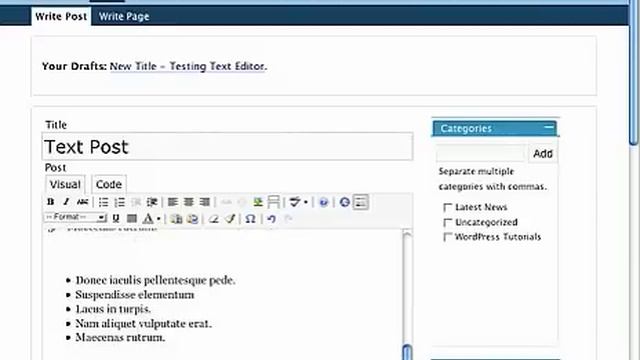Click the Categories panel header
Image resolution: width=640 pixels, height=360 pixels.
point(494,129)
